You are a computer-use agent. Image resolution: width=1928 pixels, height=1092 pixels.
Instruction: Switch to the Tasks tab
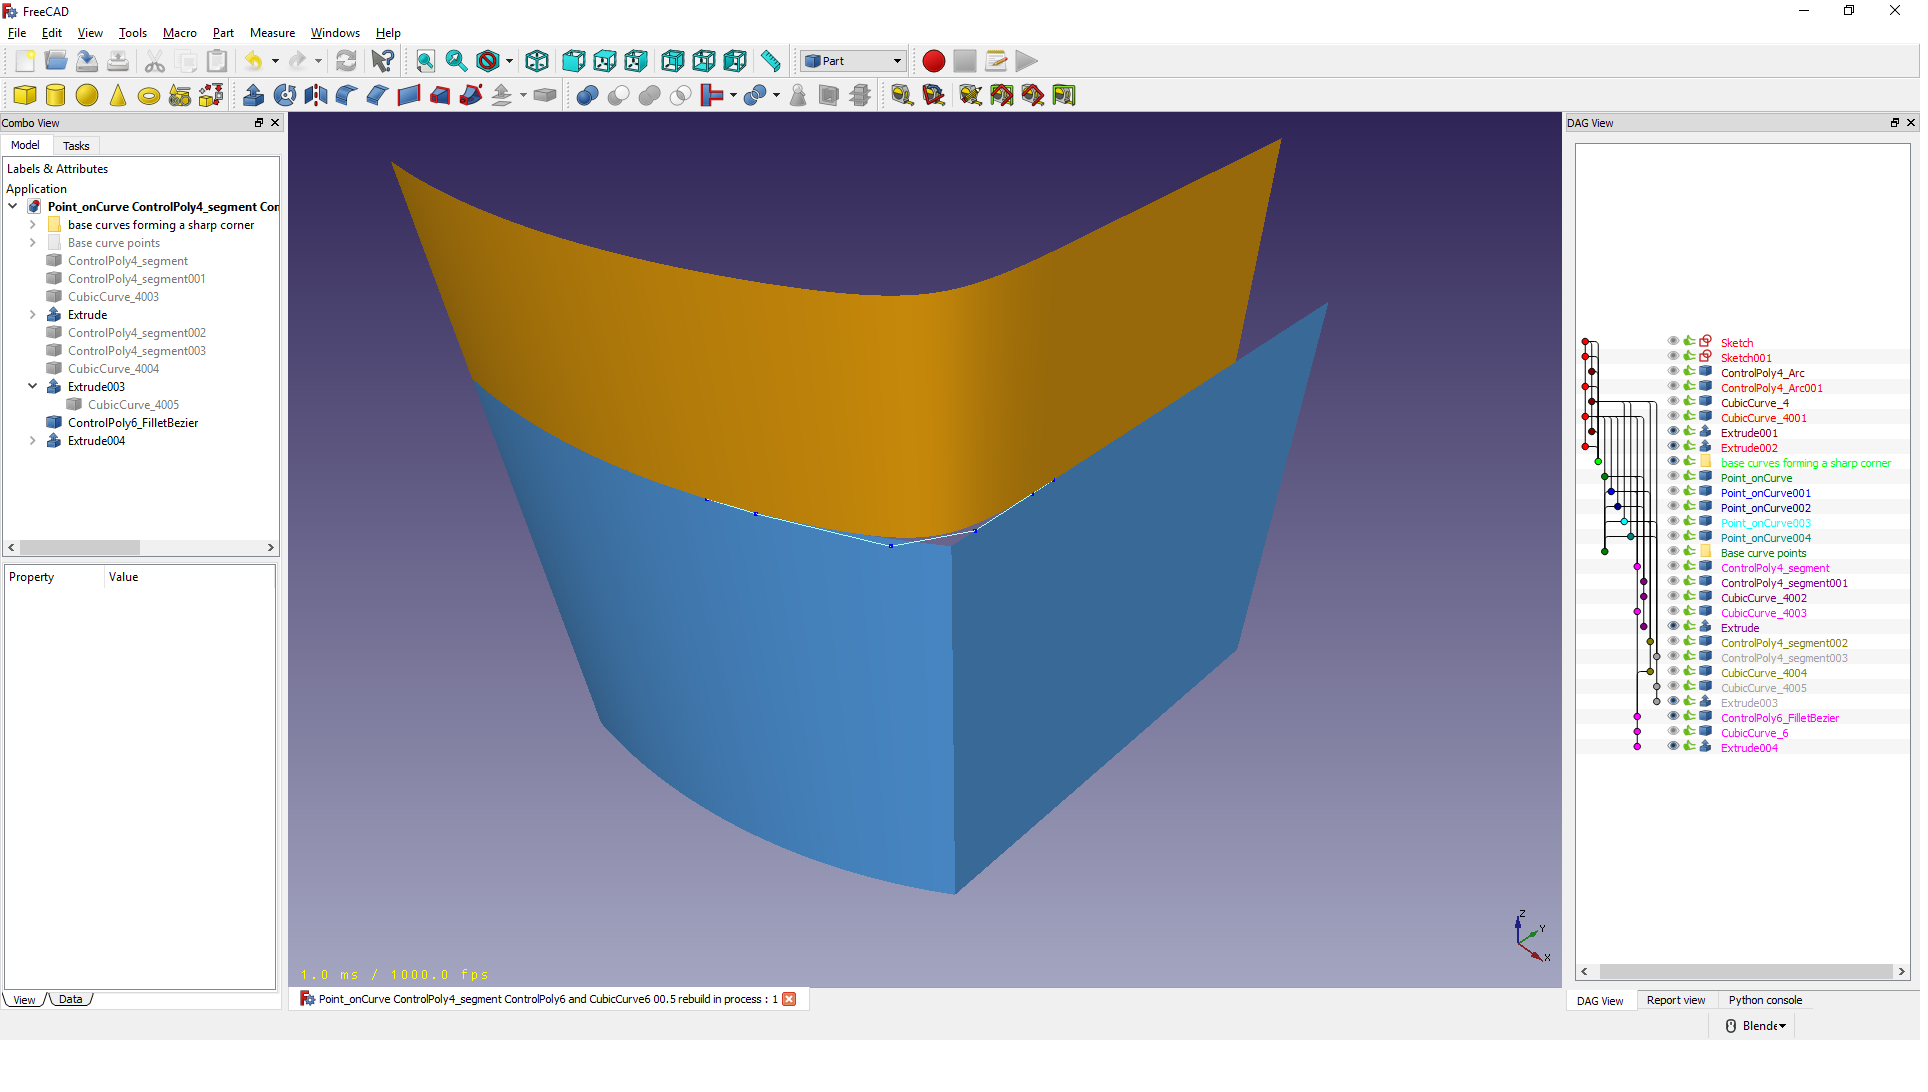[x=76, y=146]
